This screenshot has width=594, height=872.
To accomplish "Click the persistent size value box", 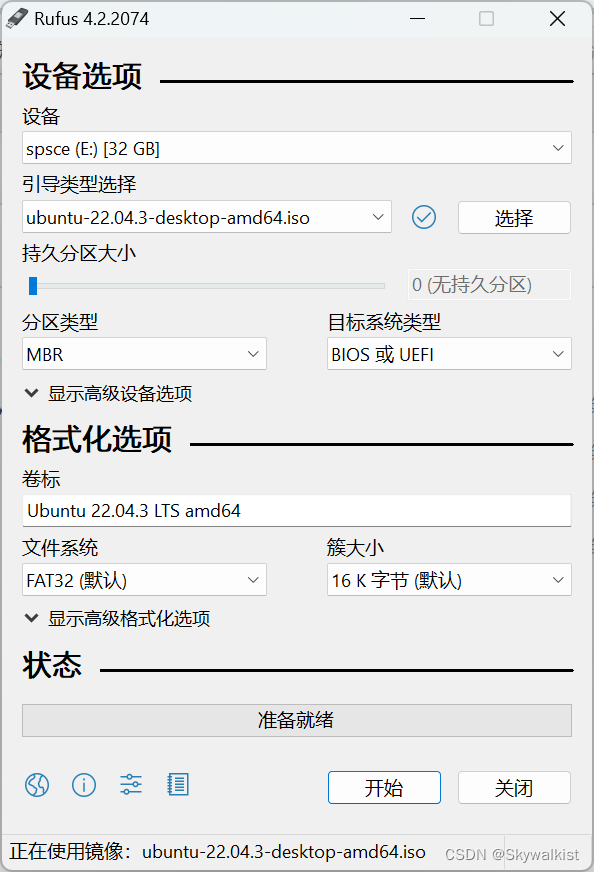I will click(x=489, y=285).
